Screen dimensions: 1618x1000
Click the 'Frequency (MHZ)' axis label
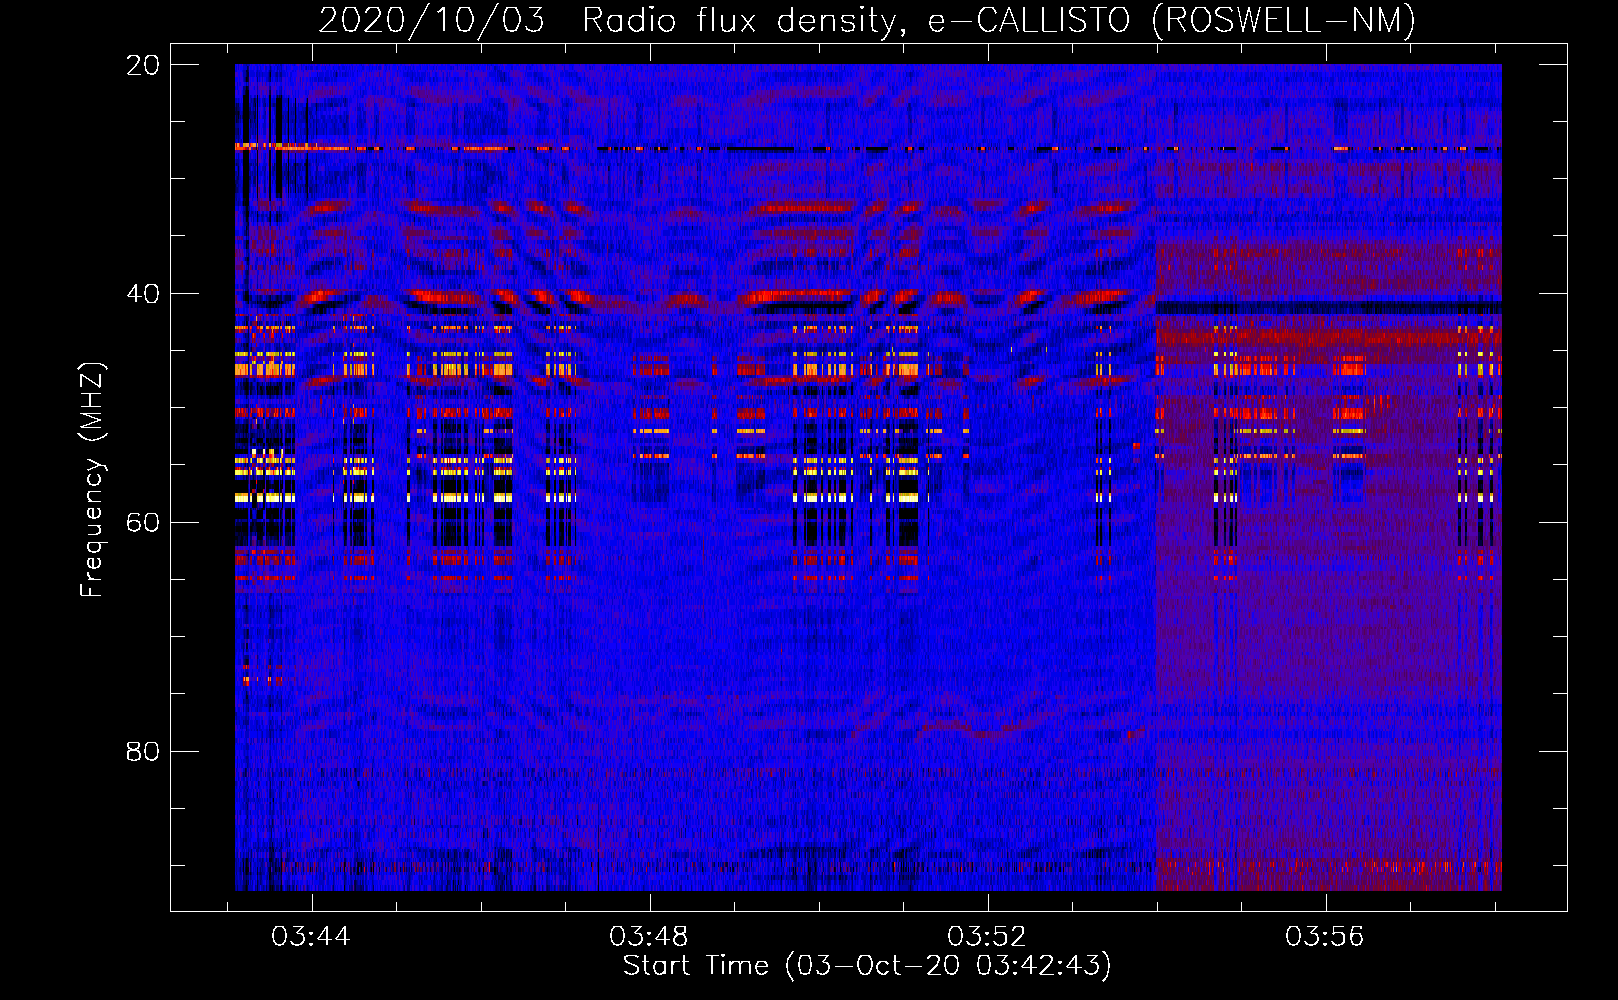pos(92,480)
